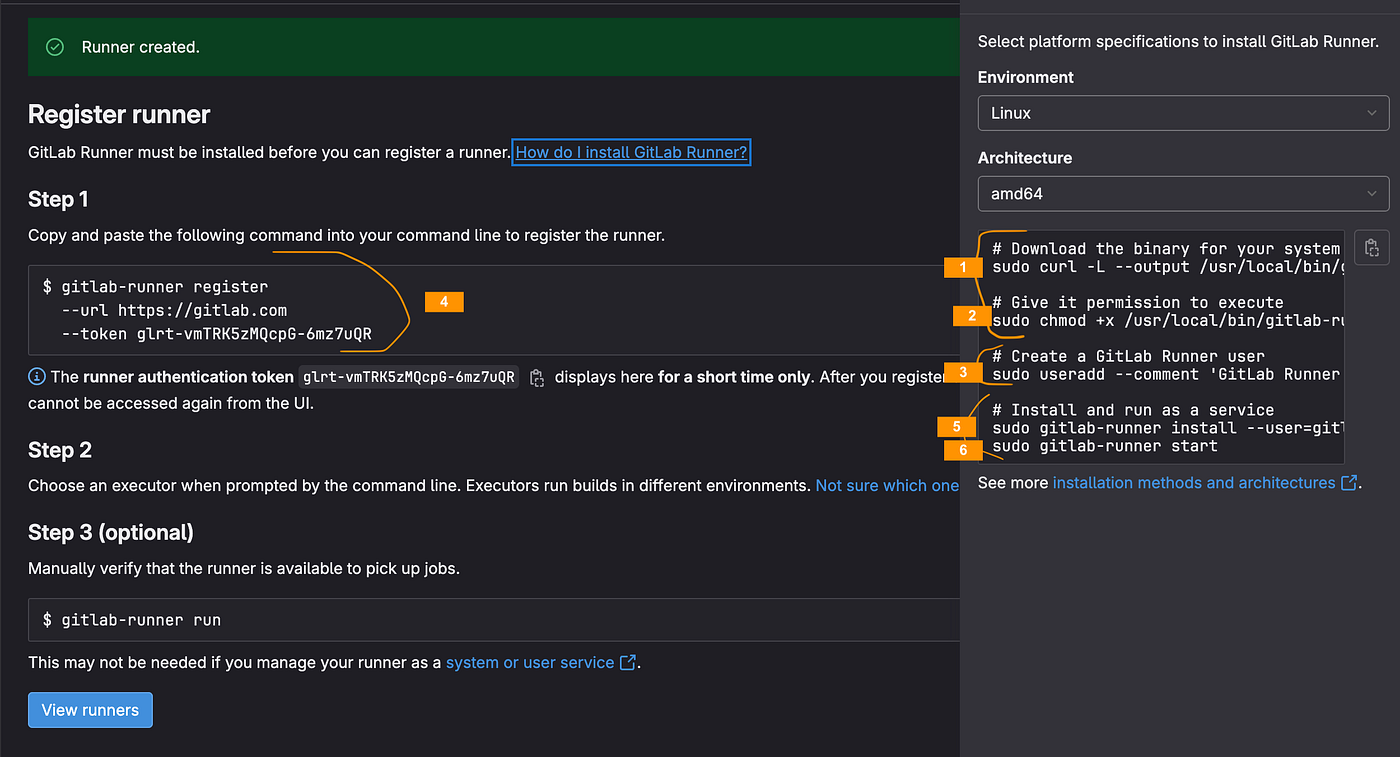Click the sudo useradd --comment line
Screen dimensions: 1400x757
click(x=1166, y=375)
